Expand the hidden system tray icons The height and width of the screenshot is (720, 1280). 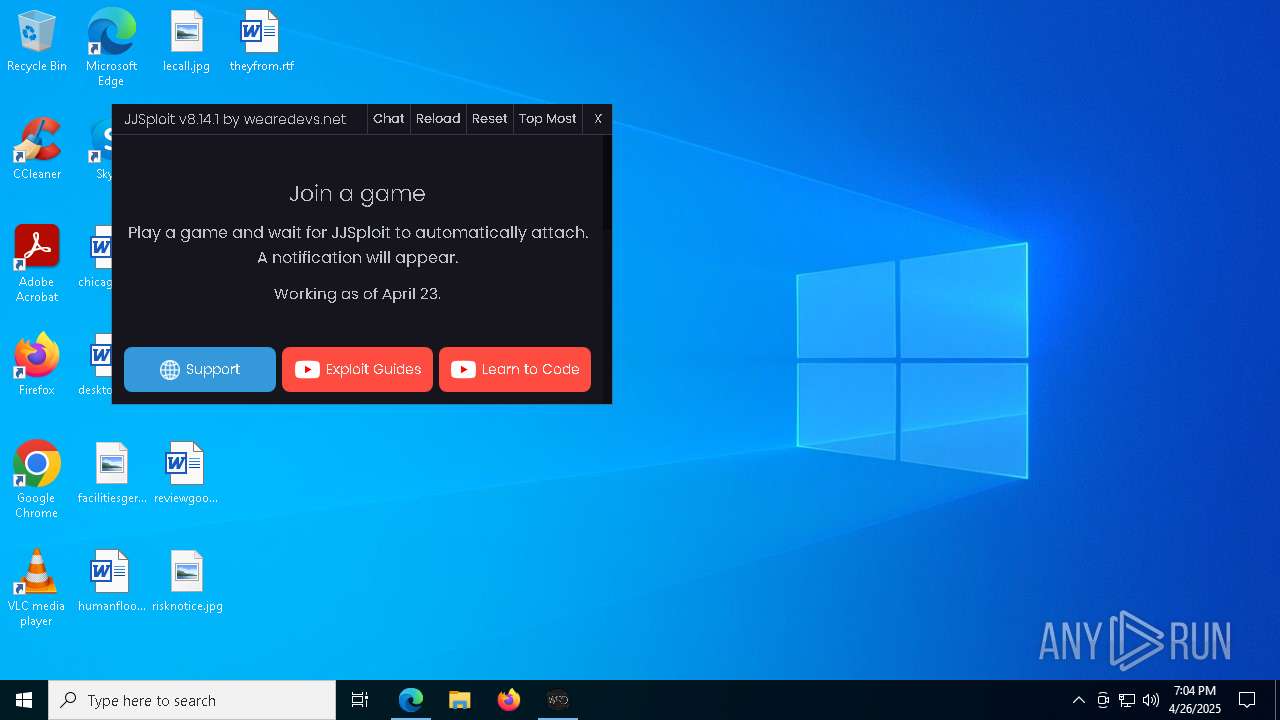[x=1078, y=700]
